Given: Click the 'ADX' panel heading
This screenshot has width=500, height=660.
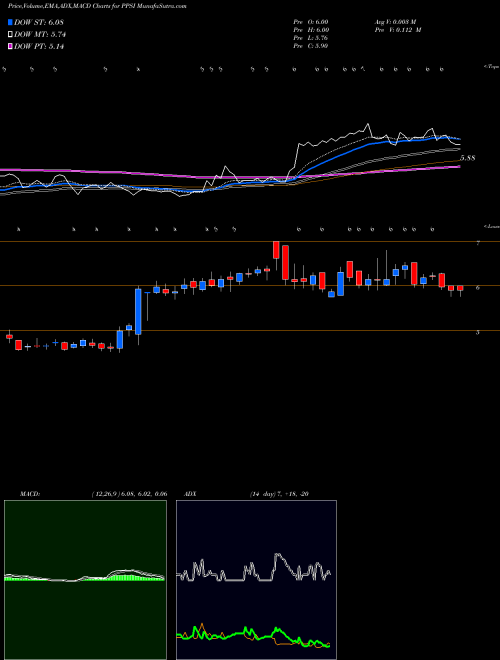Looking at the screenshot, I should coord(191,494).
